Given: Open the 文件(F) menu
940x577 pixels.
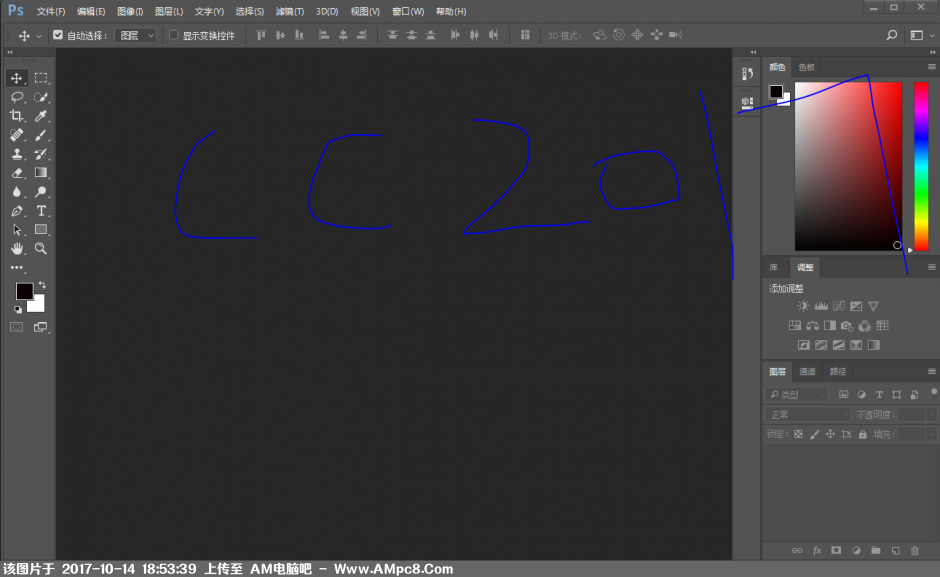Looking at the screenshot, I should (x=51, y=11).
